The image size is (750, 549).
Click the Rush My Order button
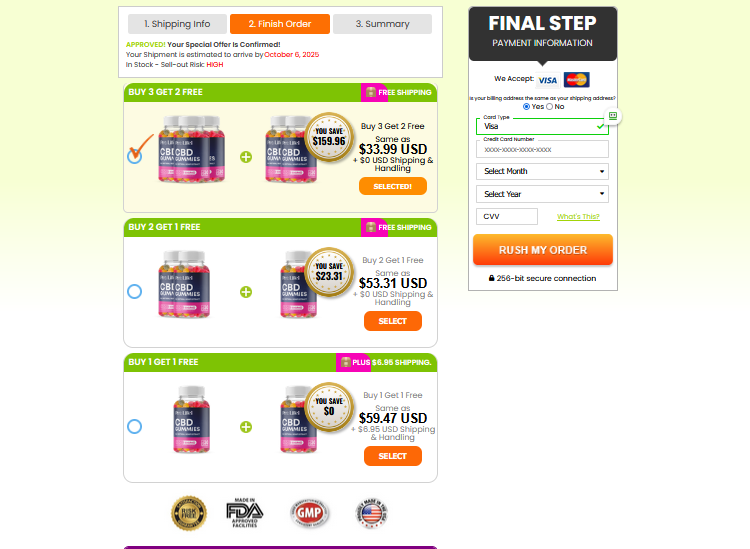(x=543, y=250)
